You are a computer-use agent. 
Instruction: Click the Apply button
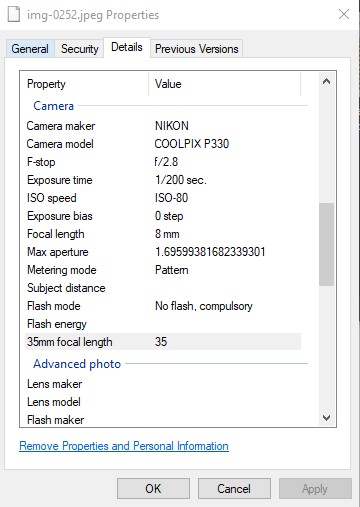point(315,489)
